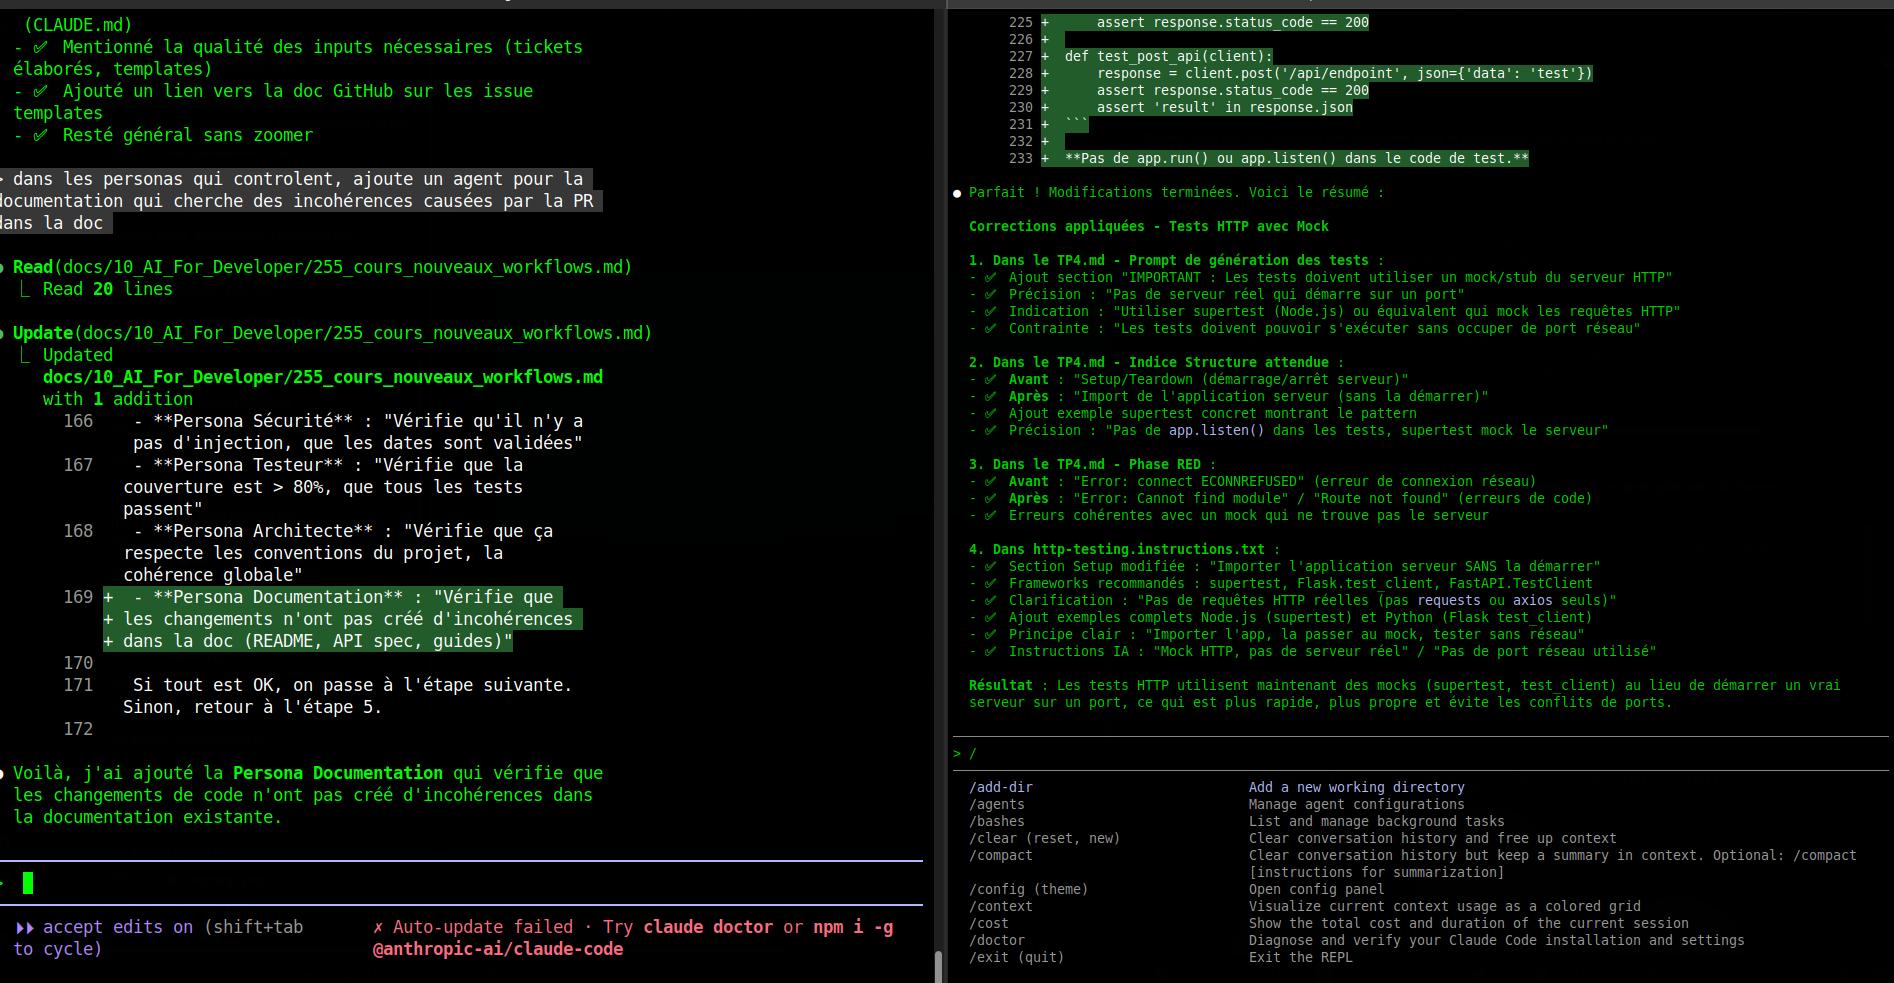Screen dimensions: 1894x983
Task: Click the bold updated file path 255_cours_nouveaux_workflows.md
Action: 322,377
